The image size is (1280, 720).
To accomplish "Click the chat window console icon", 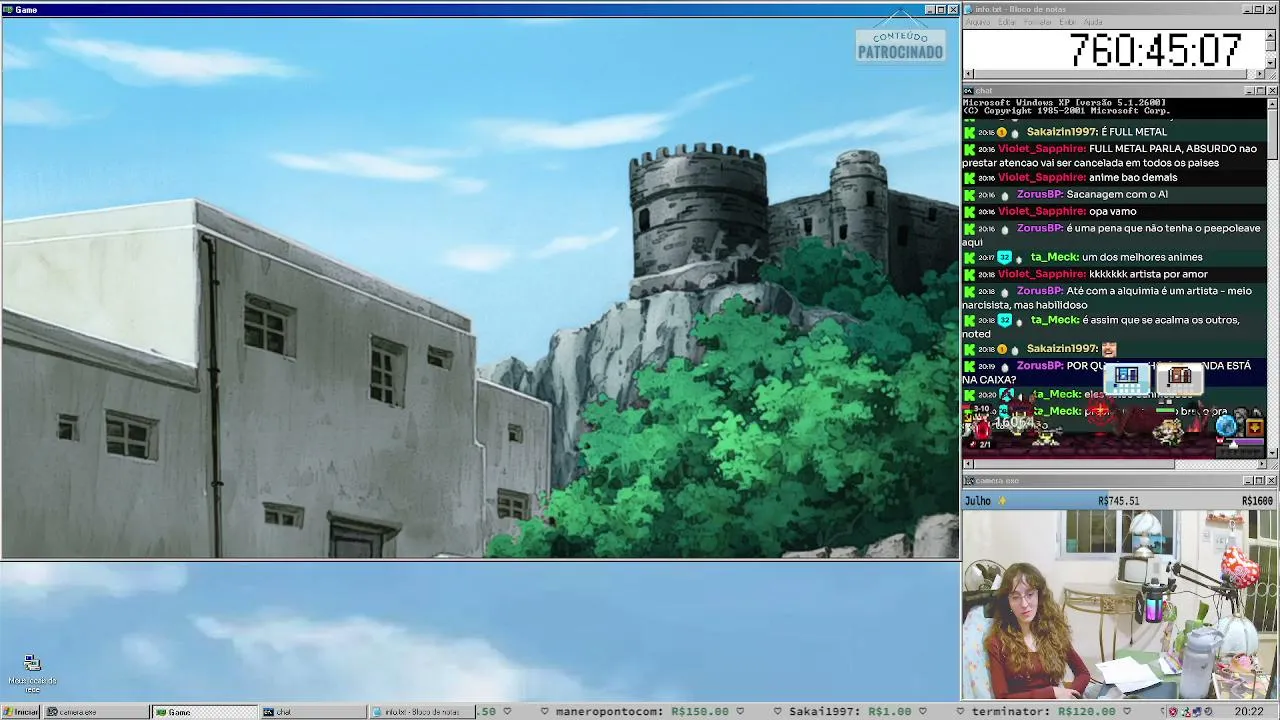I will coord(969,91).
